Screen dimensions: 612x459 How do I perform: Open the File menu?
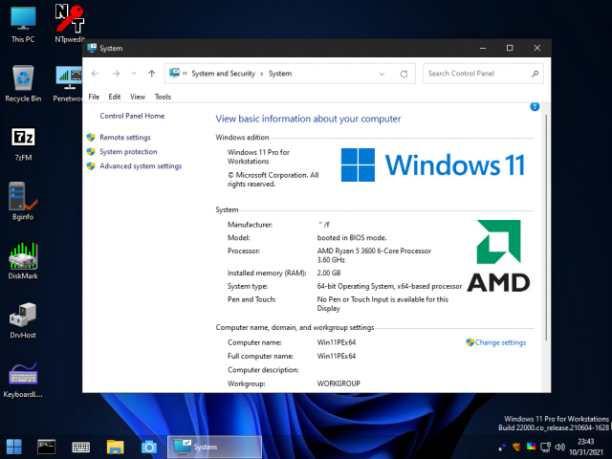tap(94, 97)
